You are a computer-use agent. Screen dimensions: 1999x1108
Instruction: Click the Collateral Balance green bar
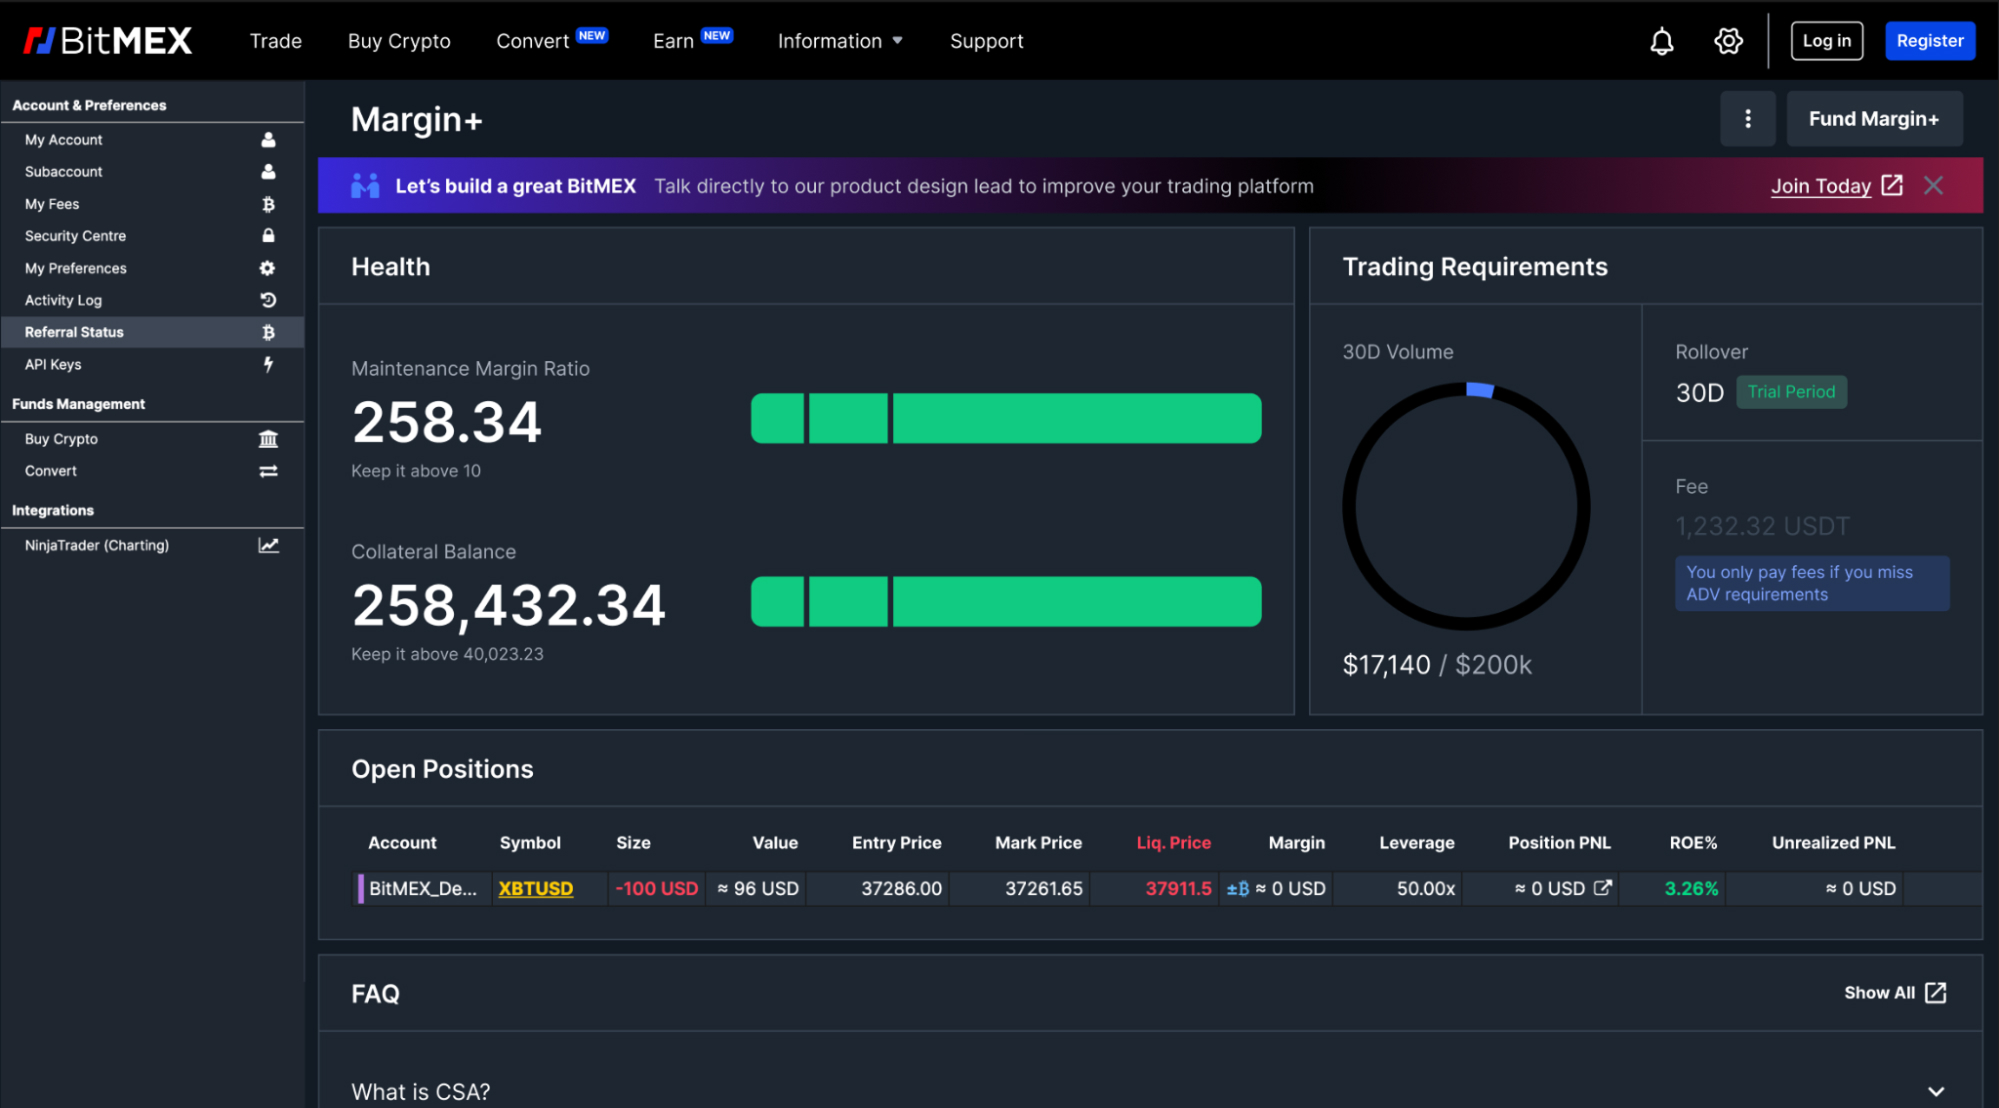(x=1005, y=601)
